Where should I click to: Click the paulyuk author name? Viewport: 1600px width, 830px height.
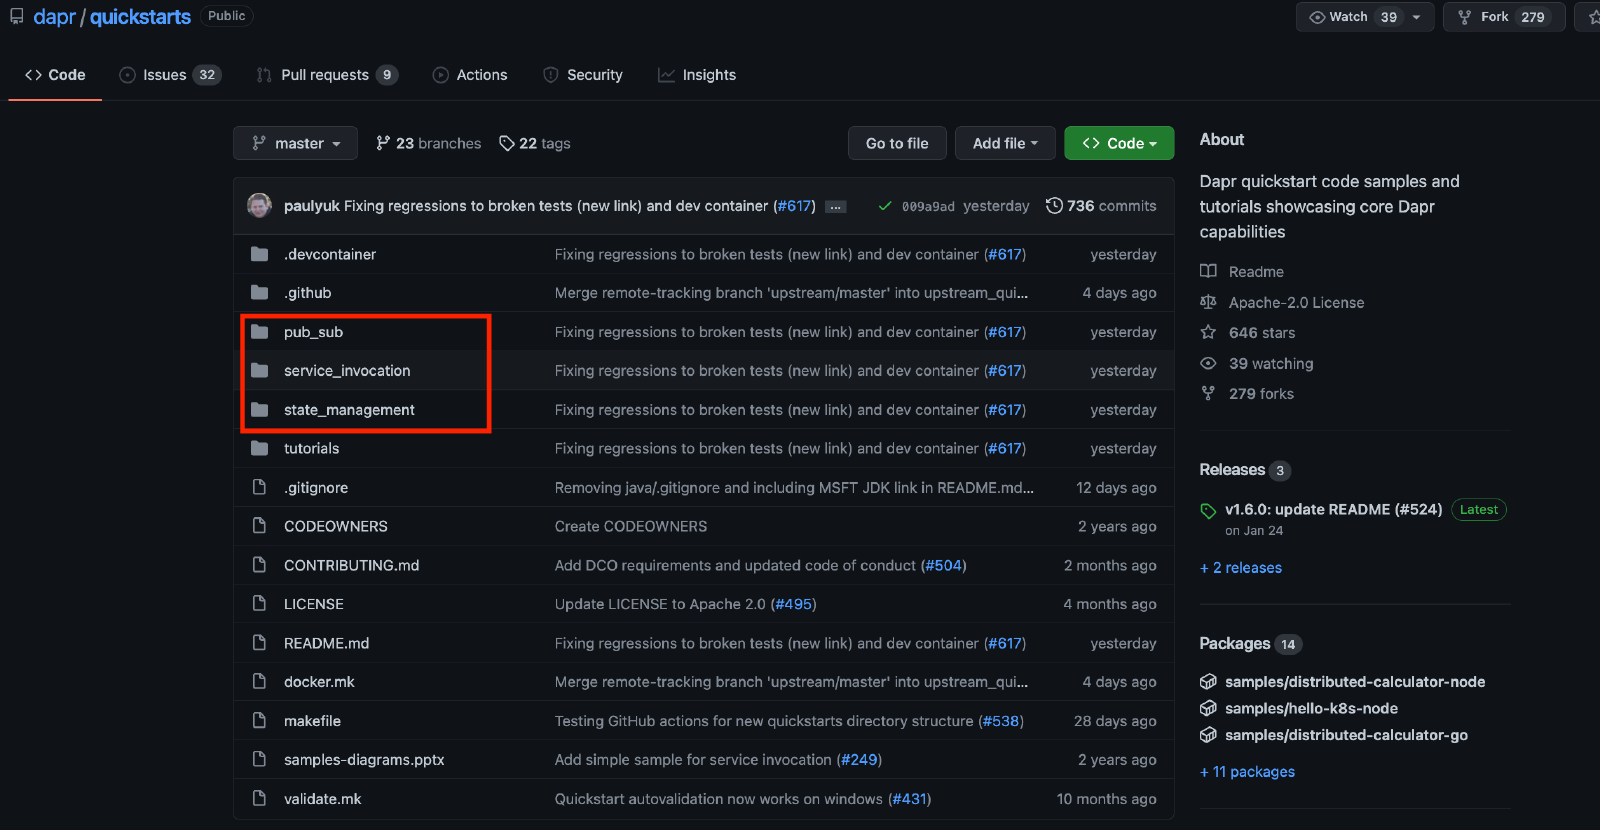click(312, 206)
